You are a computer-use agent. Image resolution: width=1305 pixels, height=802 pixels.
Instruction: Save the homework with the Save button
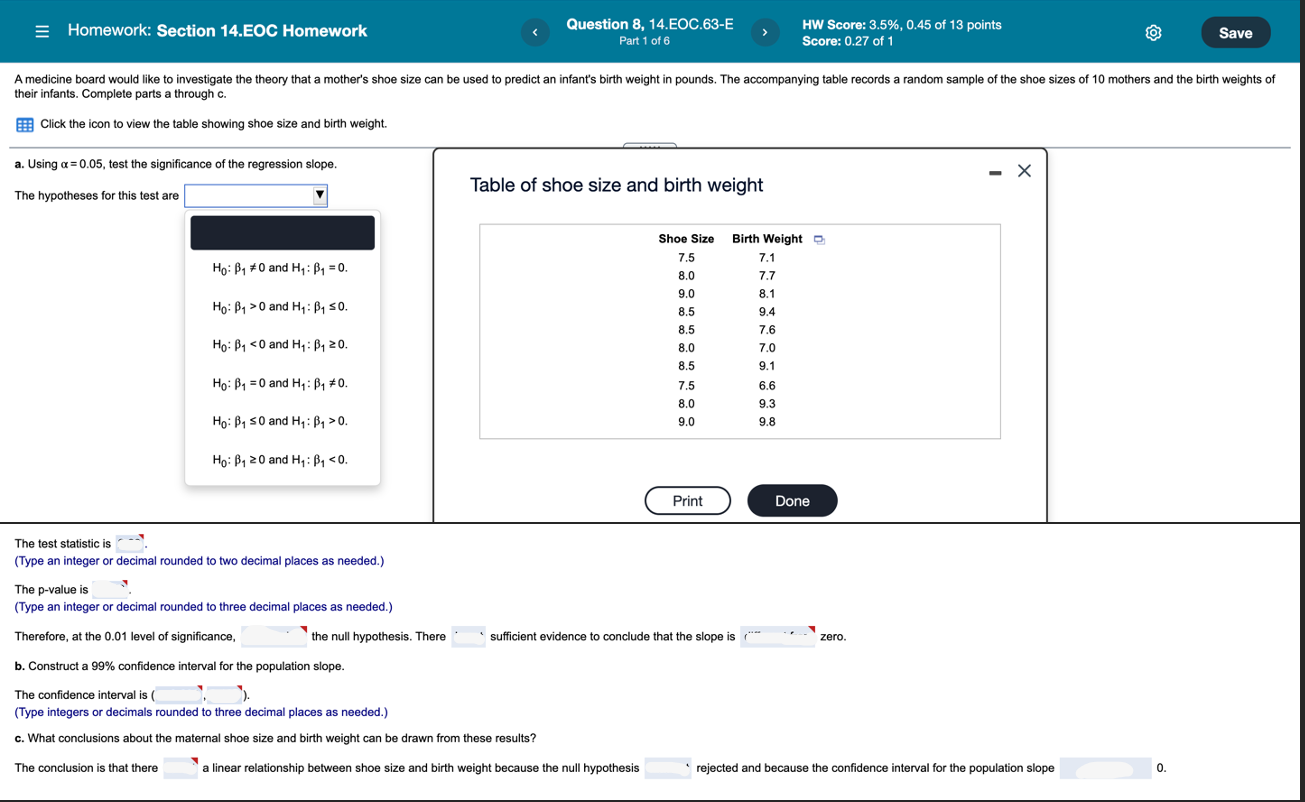[1235, 31]
